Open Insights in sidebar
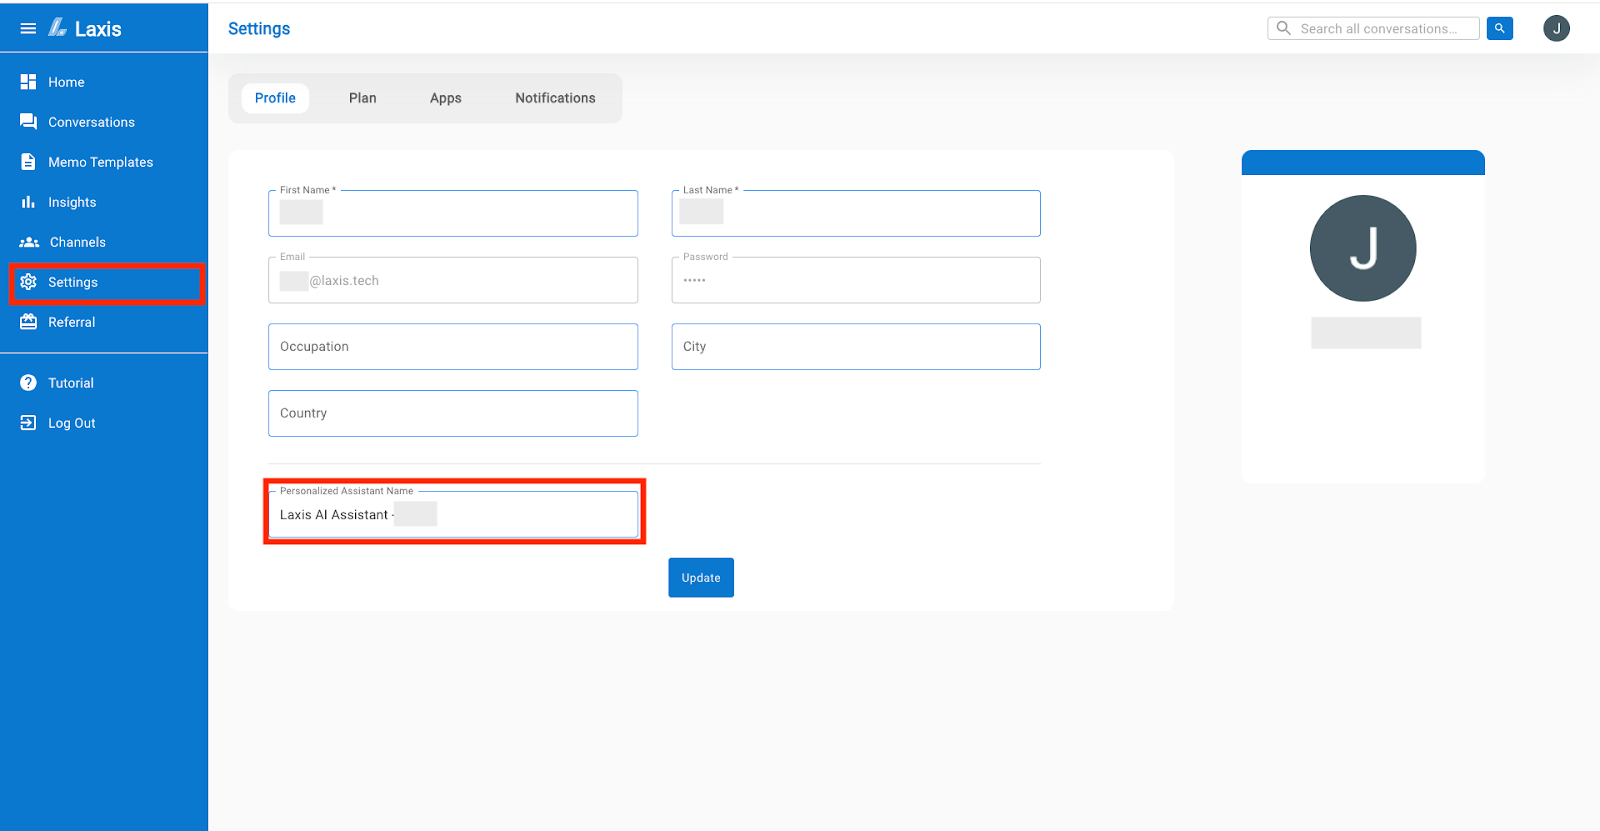 coord(104,202)
